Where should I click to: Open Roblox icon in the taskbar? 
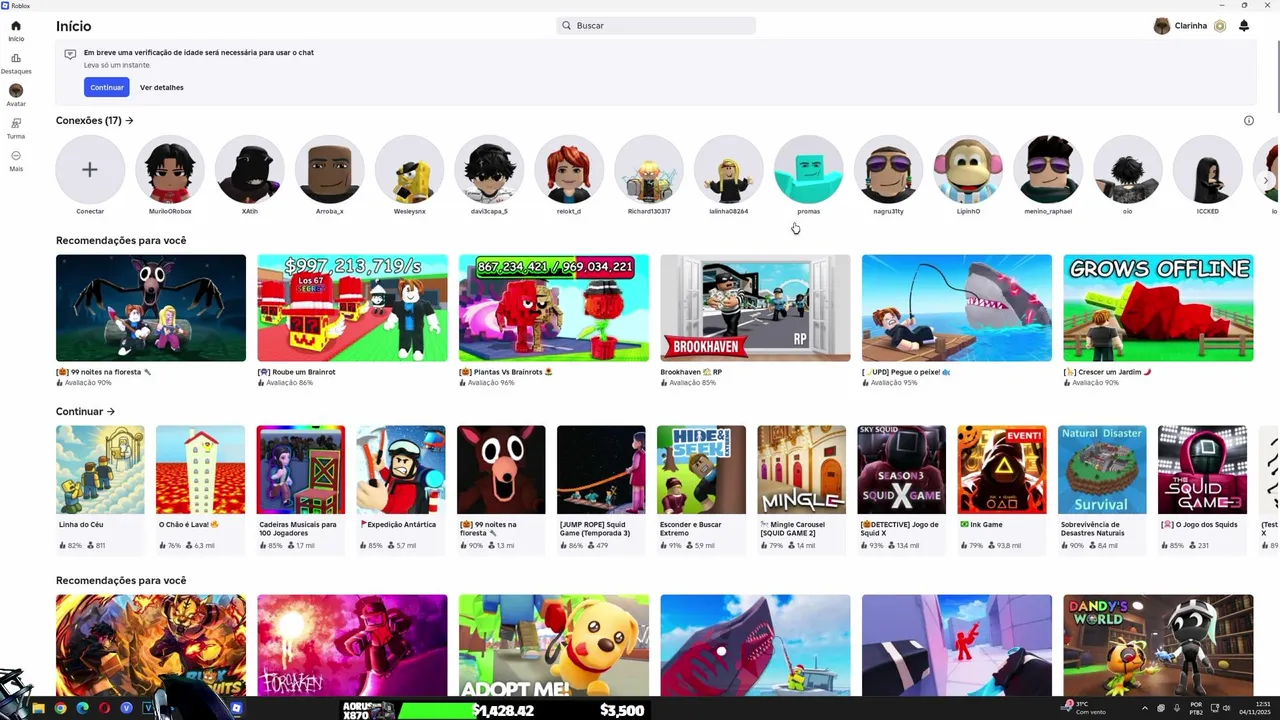(x=237, y=708)
